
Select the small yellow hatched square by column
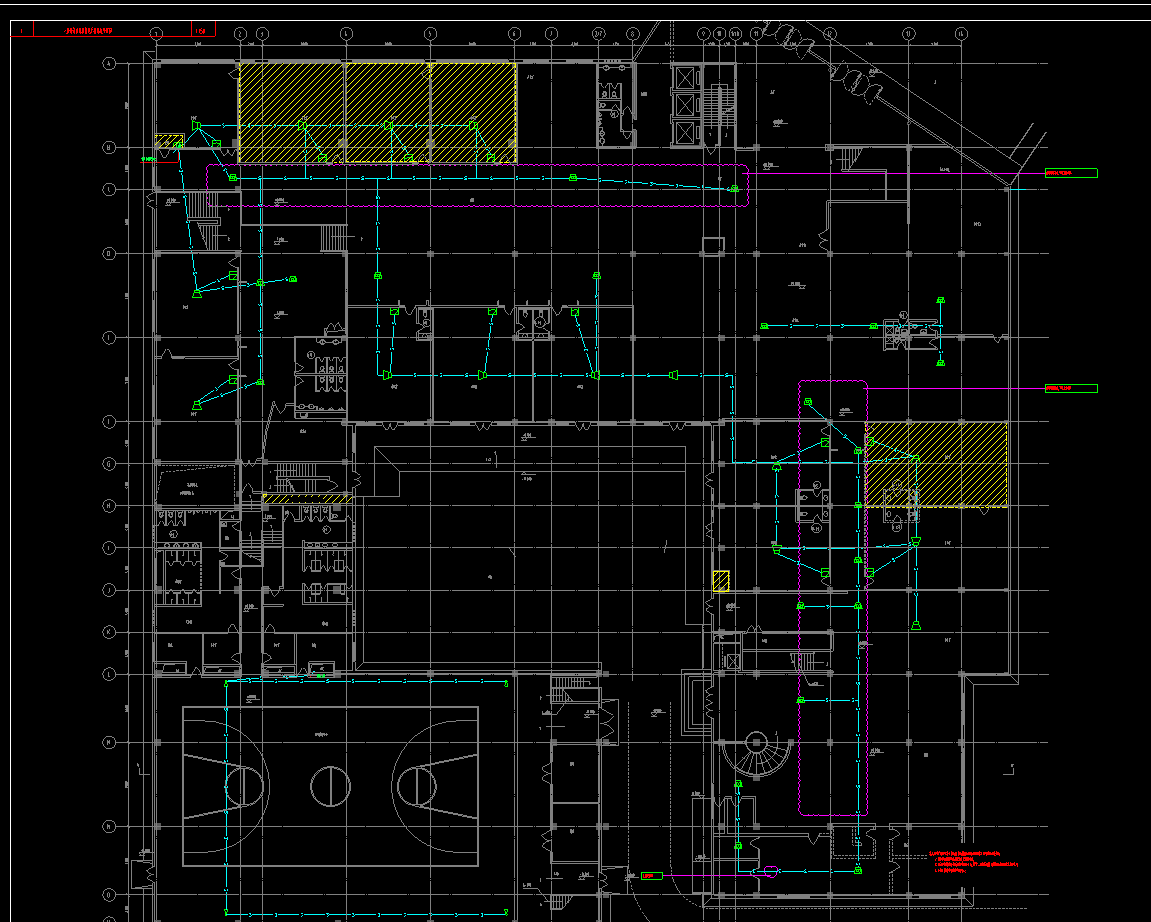point(721,581)
